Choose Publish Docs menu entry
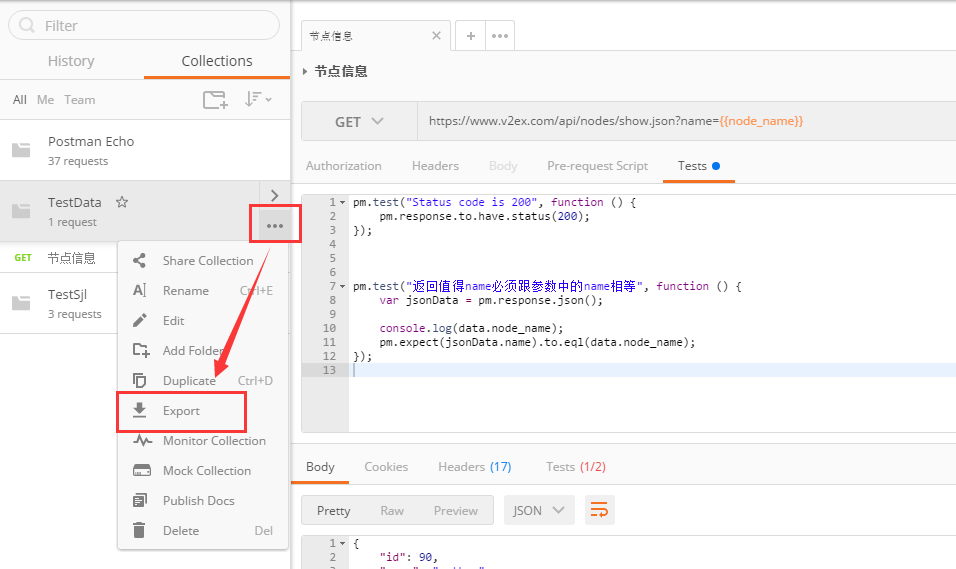 click(x=202, y=500)
